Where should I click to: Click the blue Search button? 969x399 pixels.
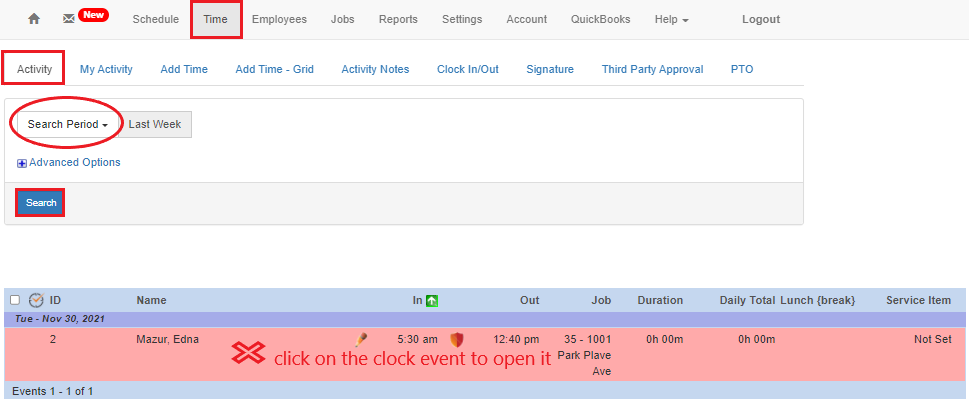click(x=41, y=203)
